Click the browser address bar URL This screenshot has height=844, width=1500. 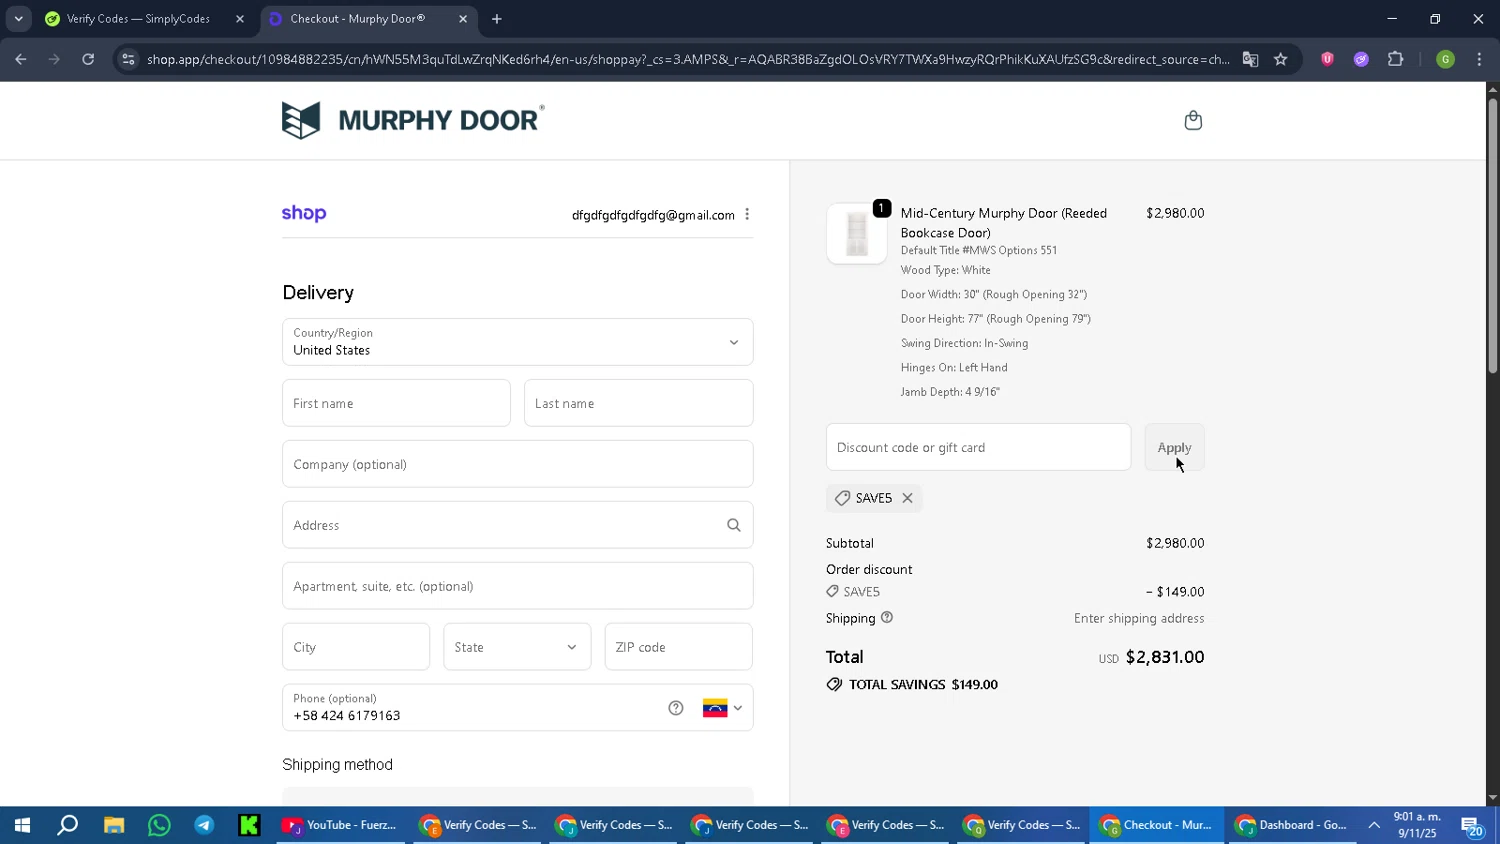pyautogui.click(x=688, y=59)
